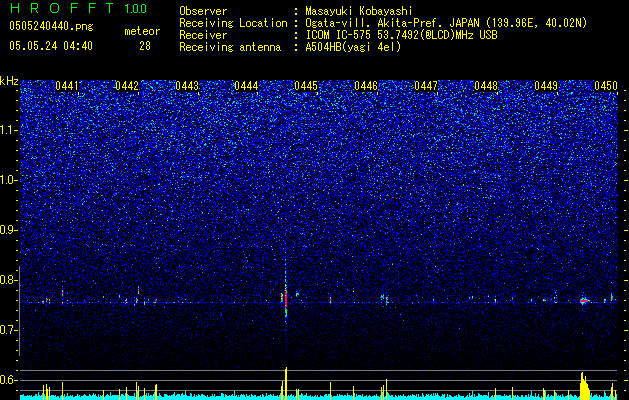
Task: Click the 0.8 kHz axis label
Action: point(9,280)
